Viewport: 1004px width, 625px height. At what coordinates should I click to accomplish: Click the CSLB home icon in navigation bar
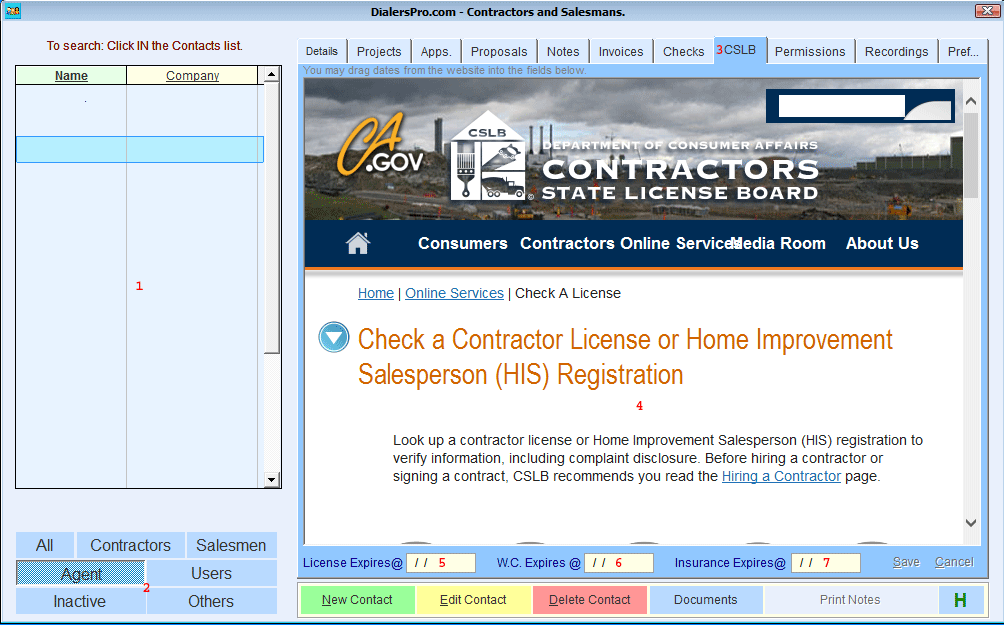(x=358, y=243)
